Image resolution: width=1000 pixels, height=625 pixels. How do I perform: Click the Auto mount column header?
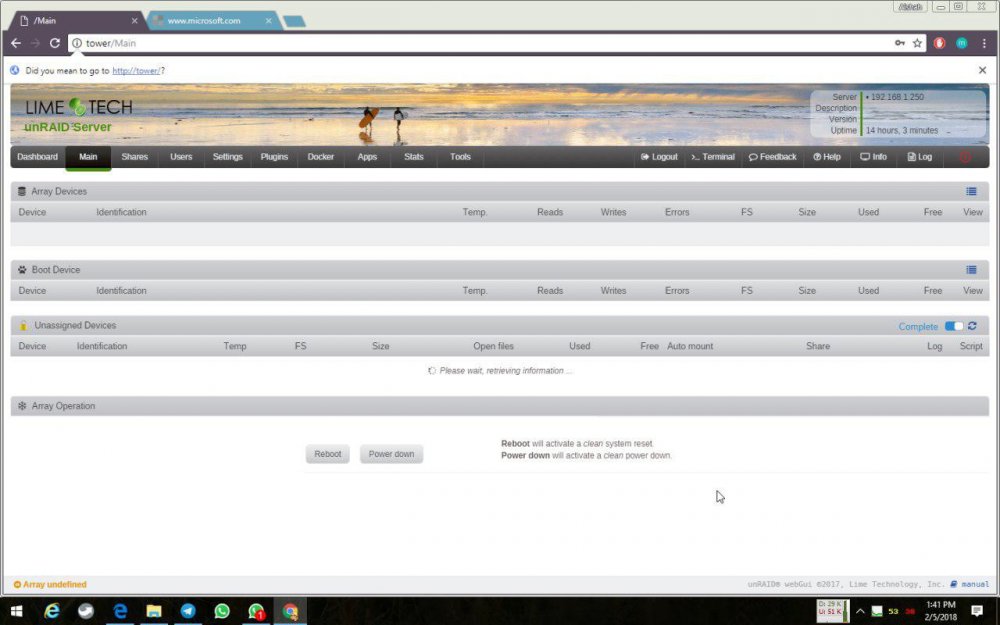(x=690, y=346)
